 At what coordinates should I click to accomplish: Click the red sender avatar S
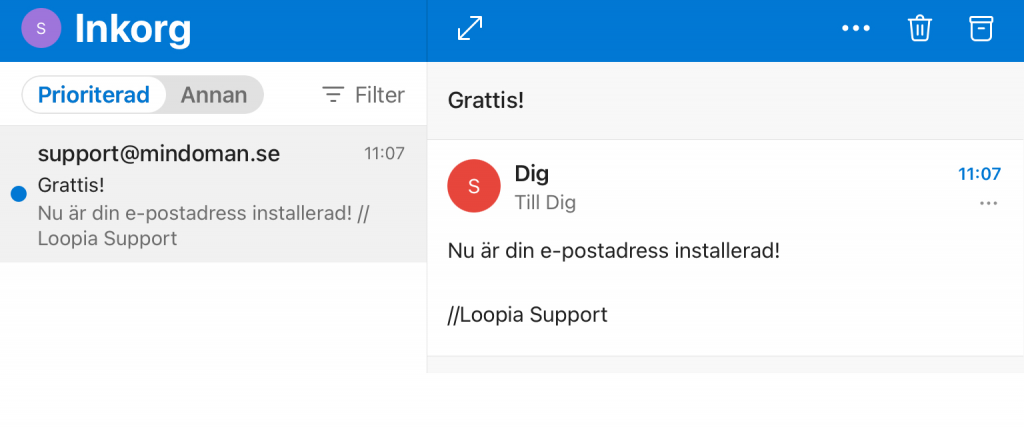click(x=473, y=186)
